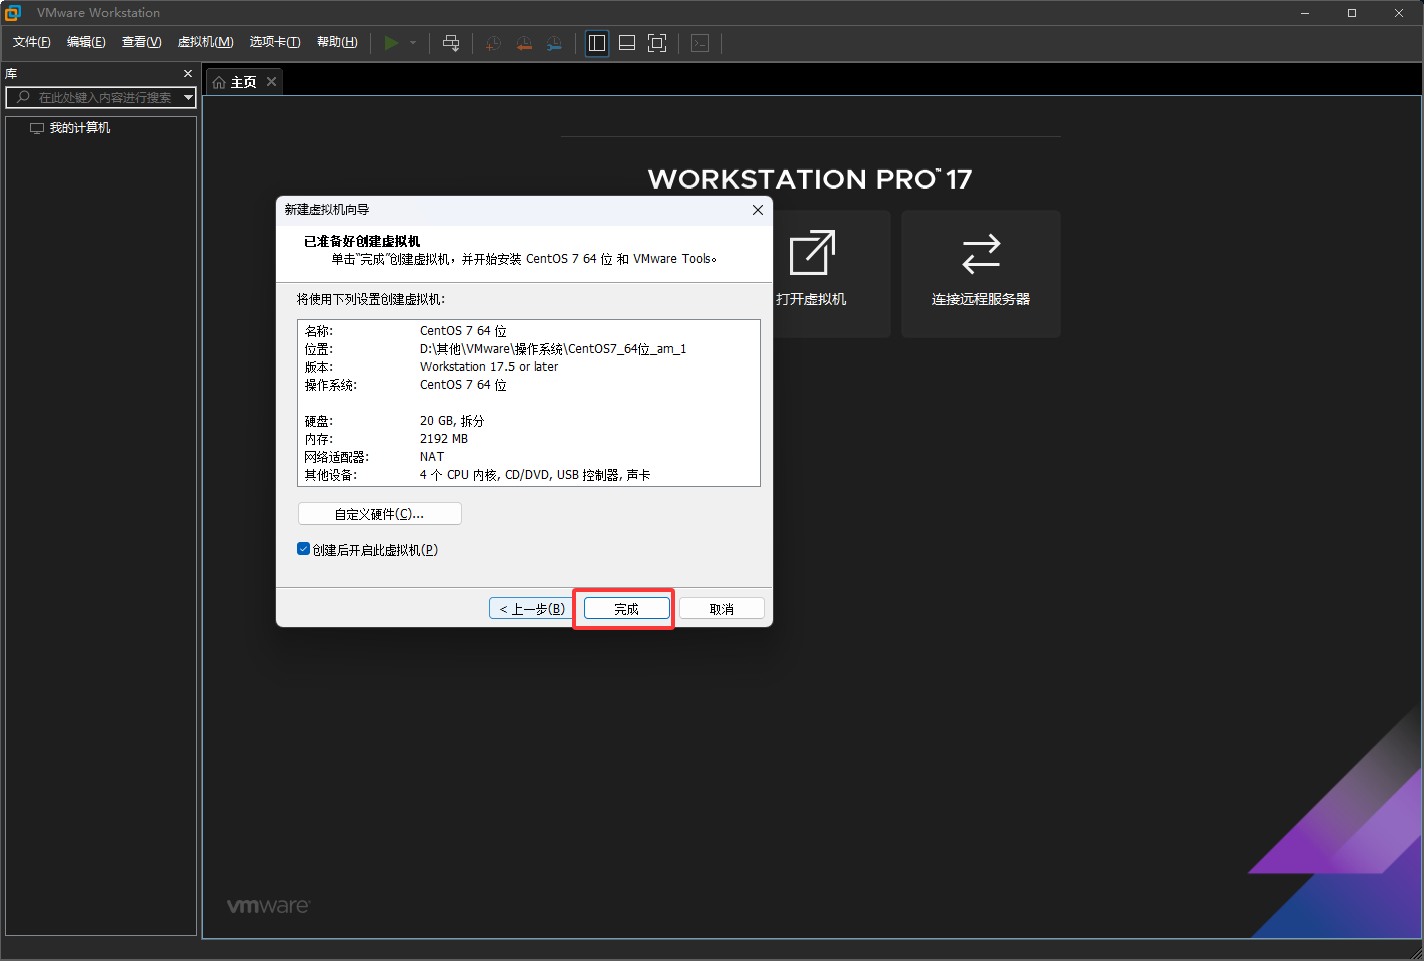Click the Workstation 17.5 or later value
The width and height of the screenshot is (1424, 961).
click(489, 367)
